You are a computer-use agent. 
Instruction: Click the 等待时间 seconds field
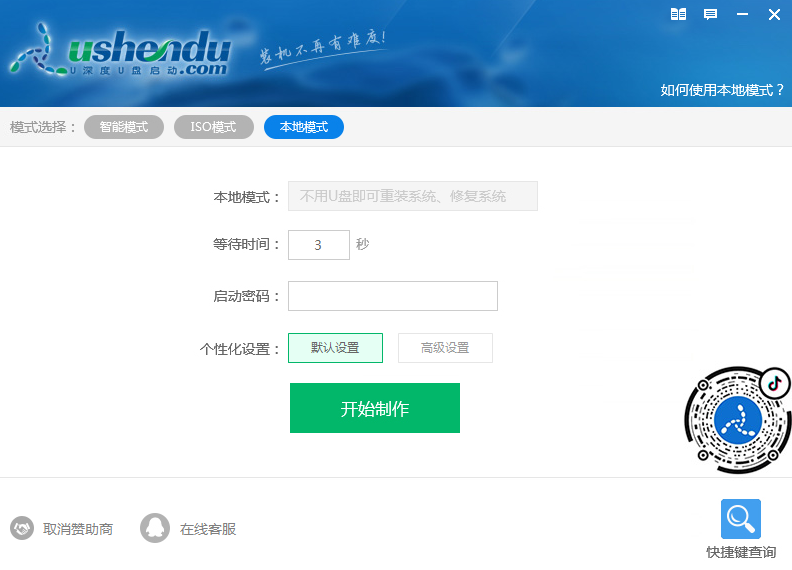[x=319, y=245]
